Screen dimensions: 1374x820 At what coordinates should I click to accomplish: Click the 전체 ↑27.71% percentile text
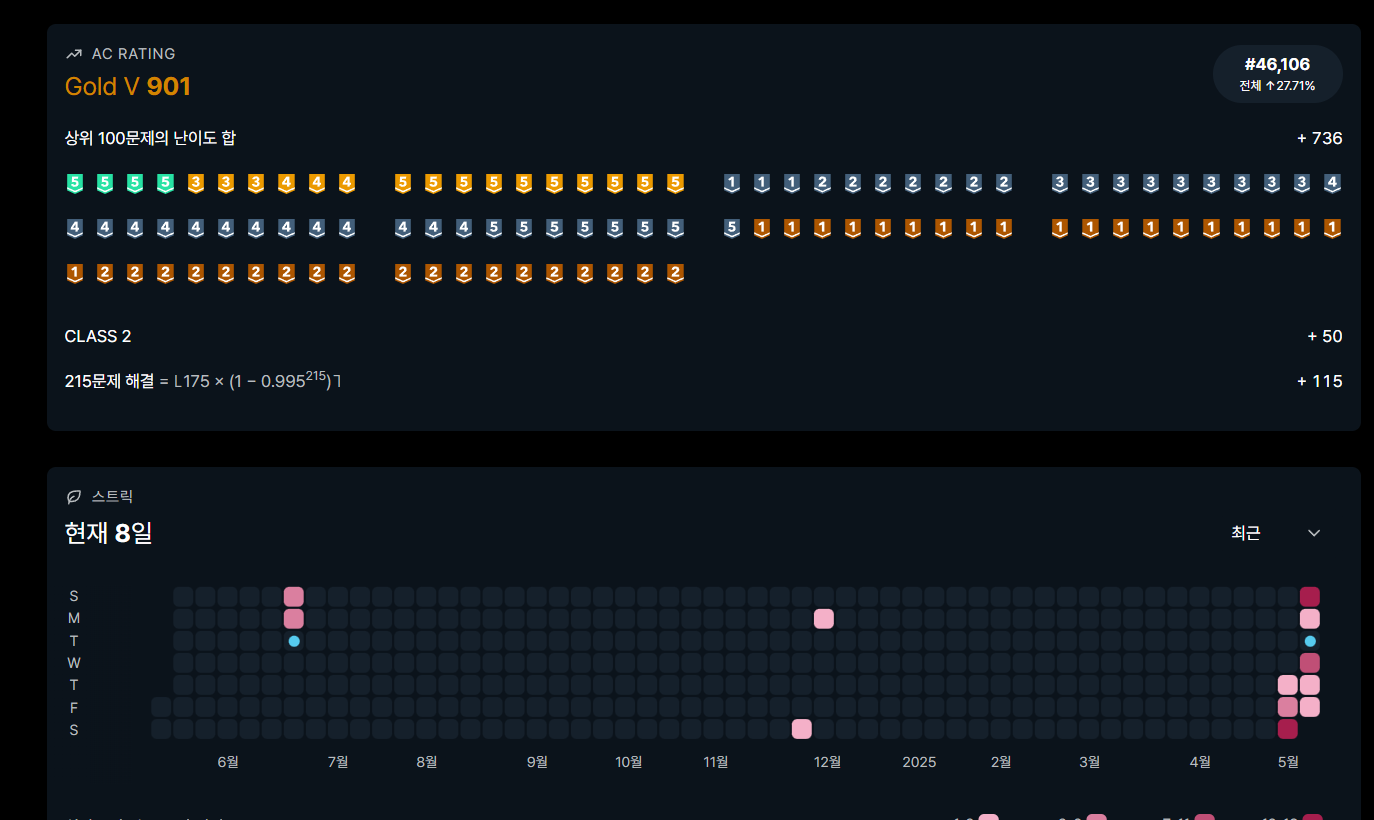[x=1277, y=86]
